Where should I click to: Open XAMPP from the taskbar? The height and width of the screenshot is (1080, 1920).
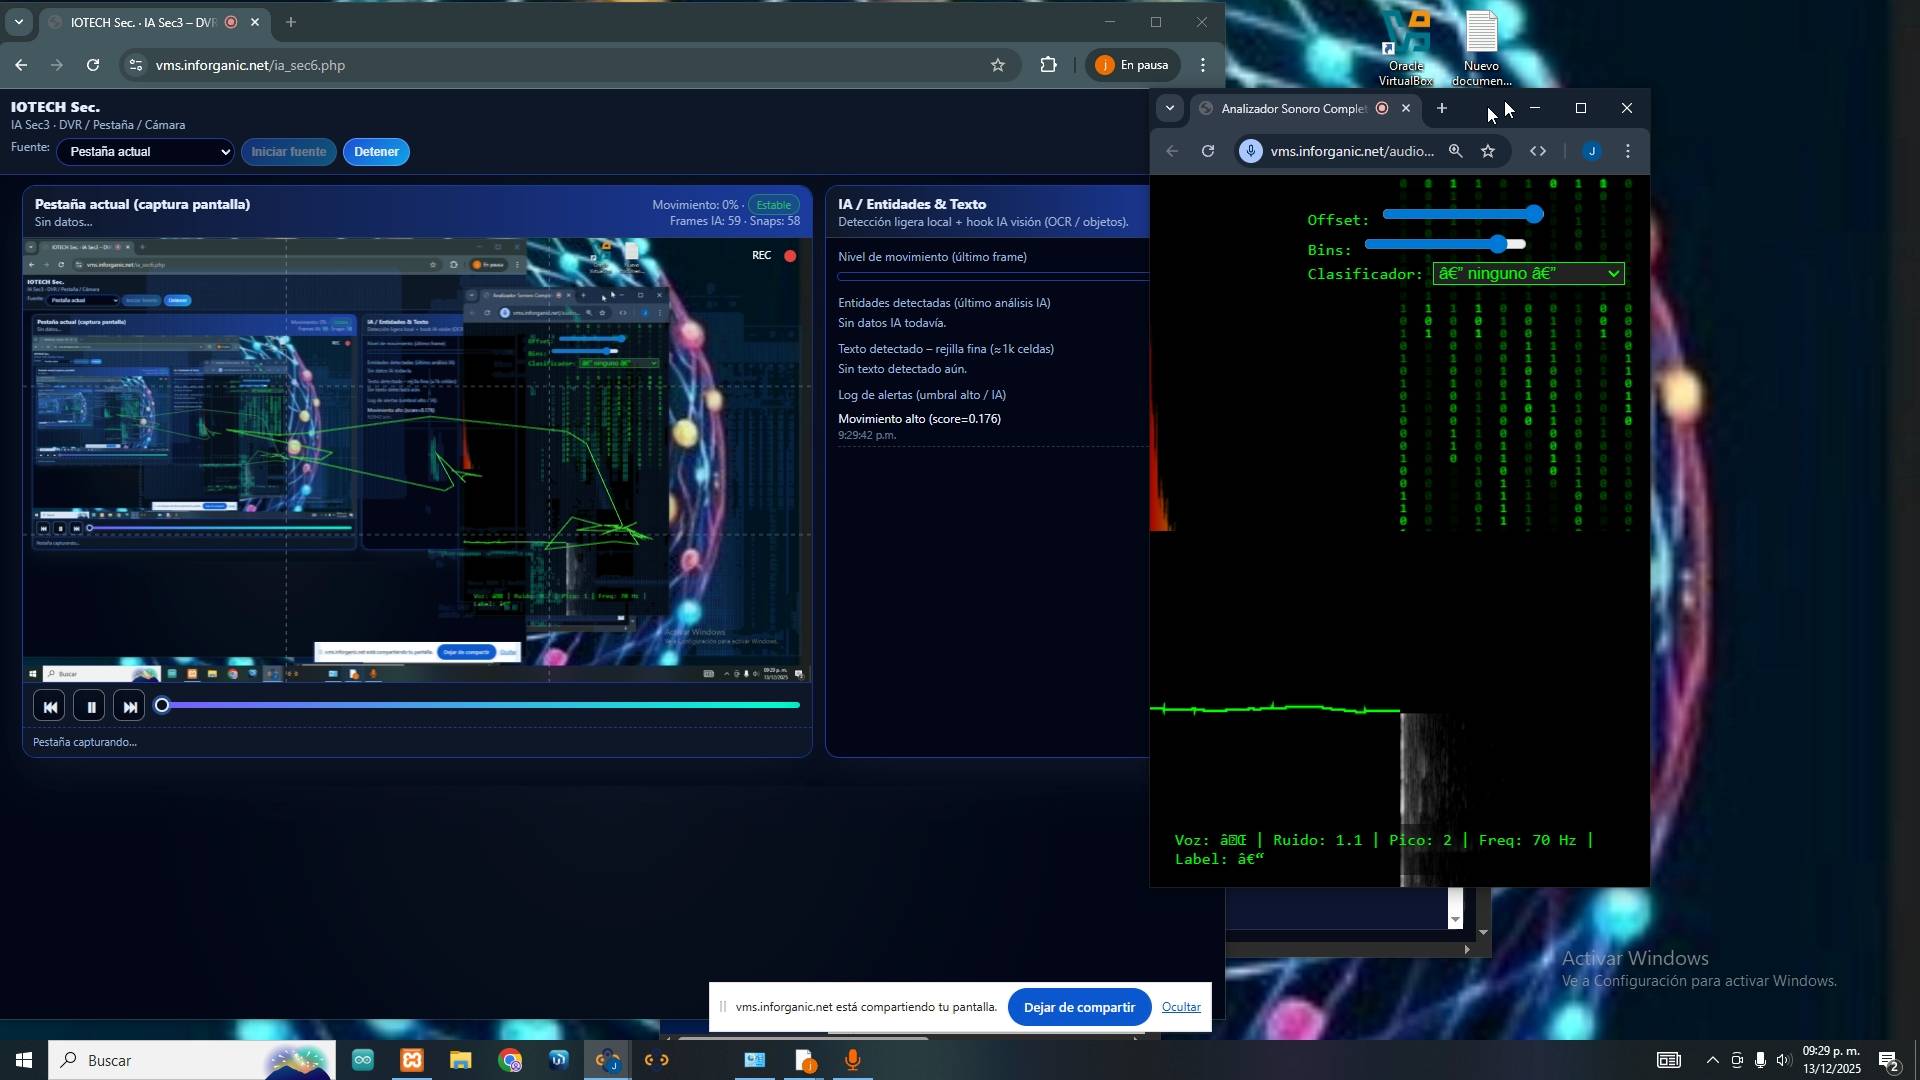pyautogui.click(x=411, y=1060)
